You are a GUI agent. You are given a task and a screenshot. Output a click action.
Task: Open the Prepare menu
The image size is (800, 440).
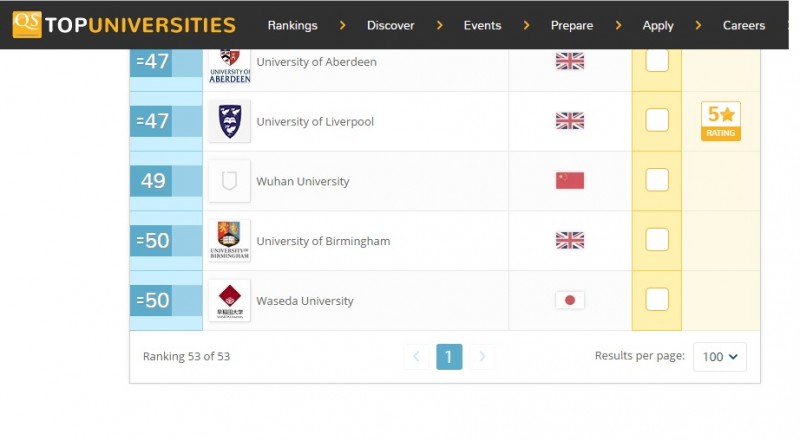572,25
